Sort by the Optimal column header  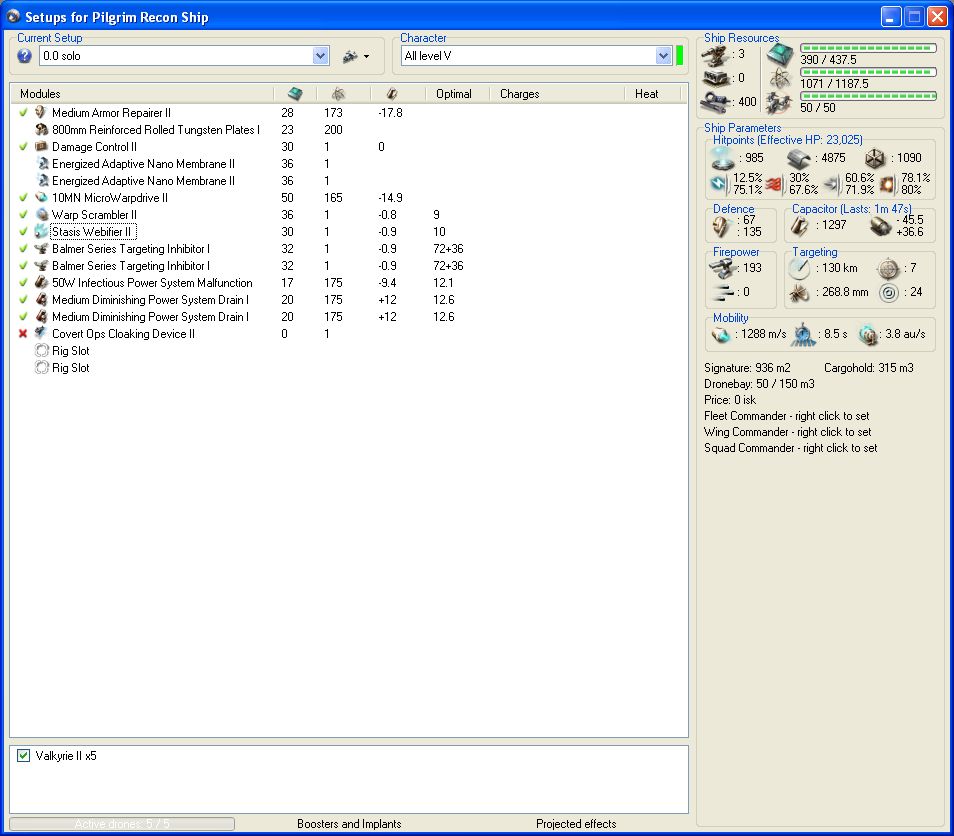[454, 94]
